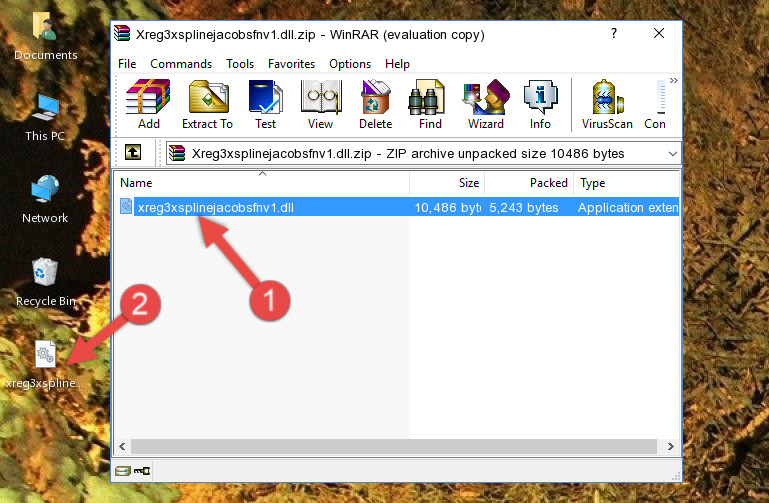Click the 5,243 bytes packed cell

[x=523, y=208]
